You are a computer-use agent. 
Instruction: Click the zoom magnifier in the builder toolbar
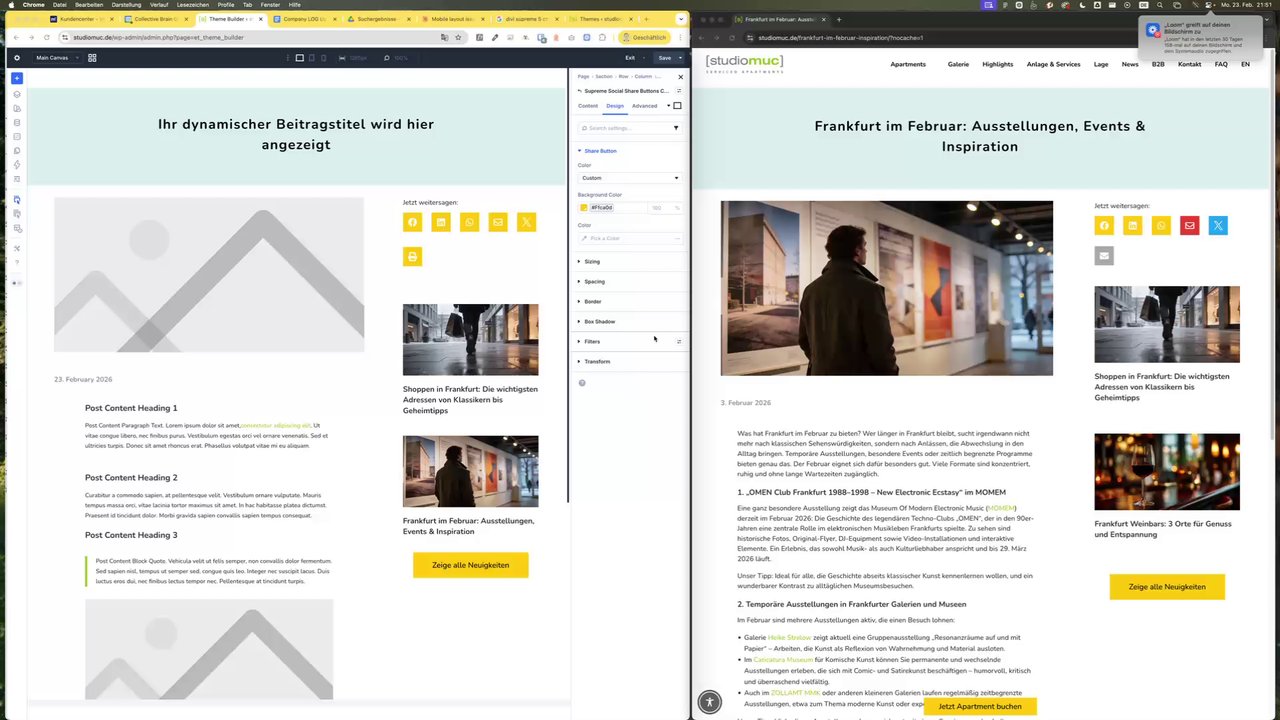[386, 58]
